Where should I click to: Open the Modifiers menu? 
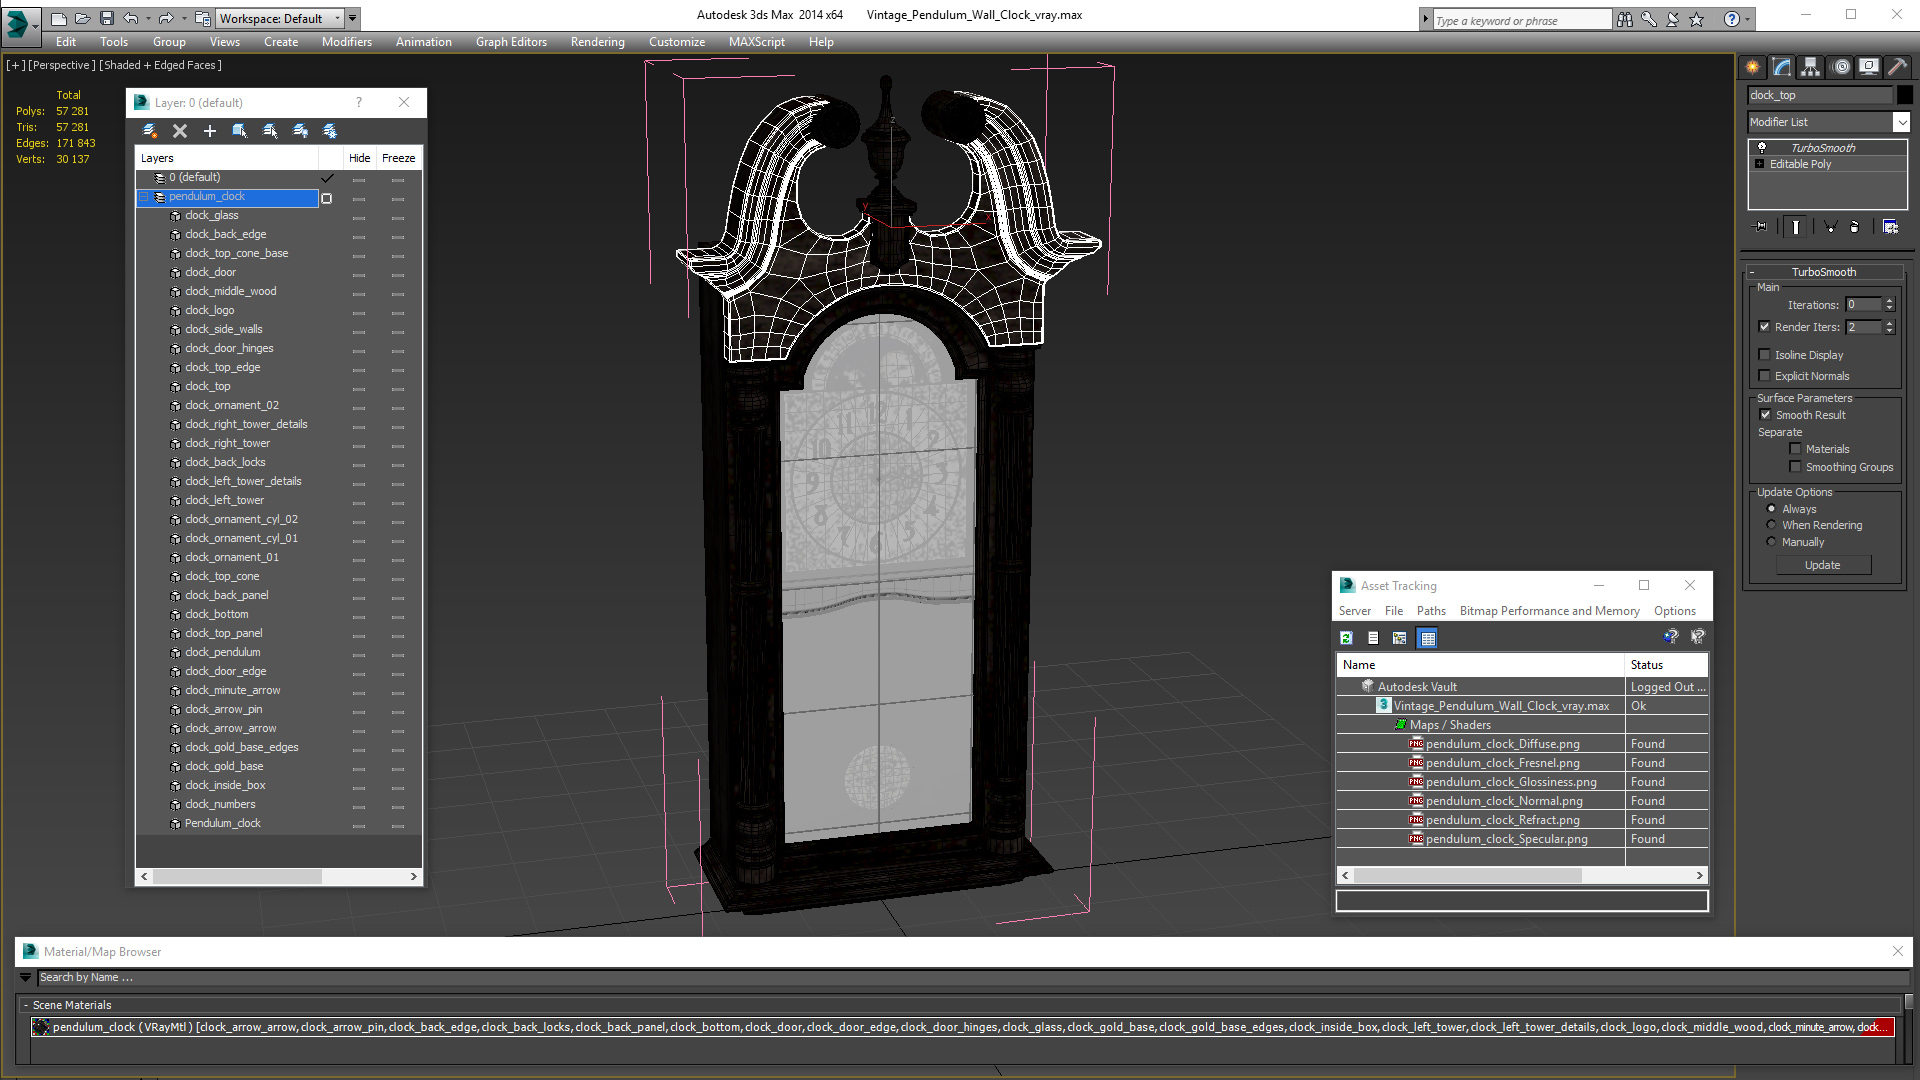click(346, 42)
